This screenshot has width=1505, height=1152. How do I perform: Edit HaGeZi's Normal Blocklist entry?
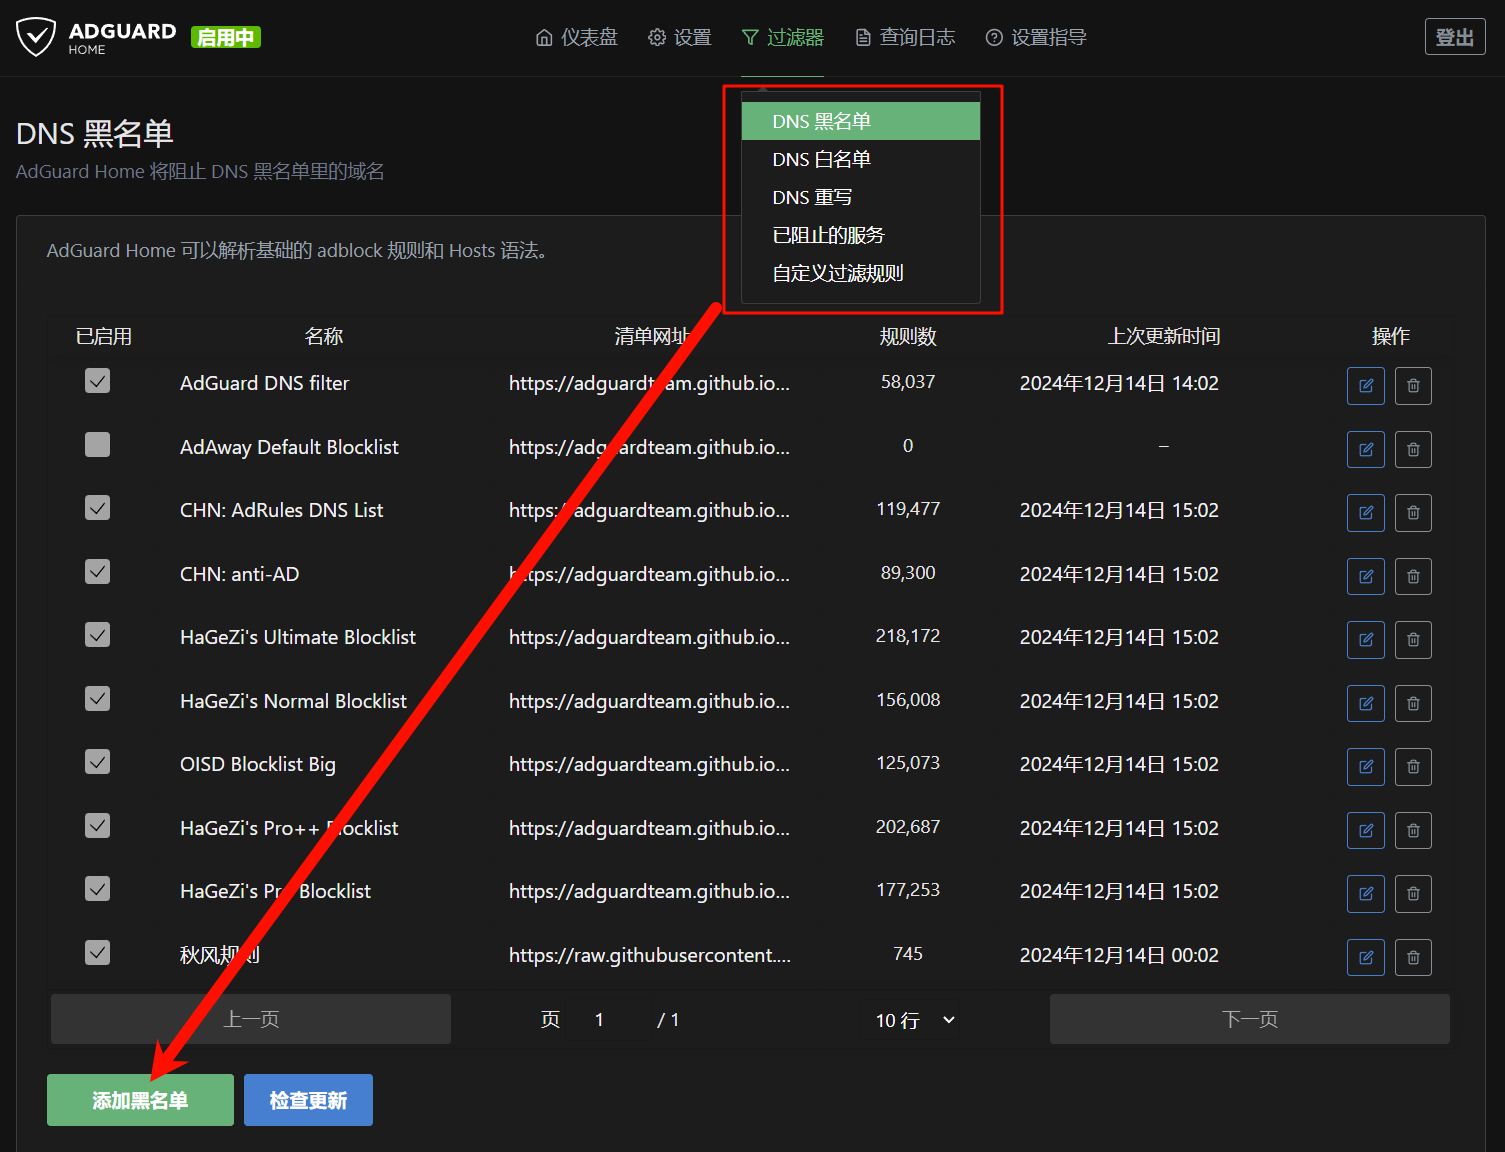[x=1365, y=703]
